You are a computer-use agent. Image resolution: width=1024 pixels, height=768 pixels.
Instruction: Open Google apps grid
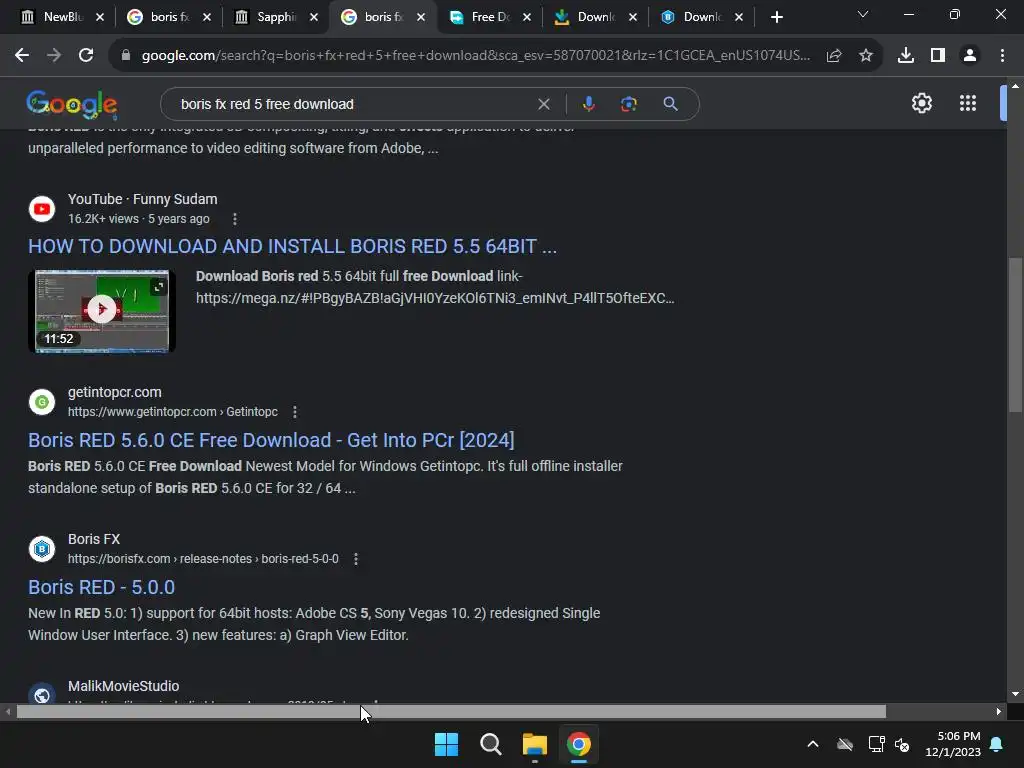pyautogui.click(x=968, y=103)
